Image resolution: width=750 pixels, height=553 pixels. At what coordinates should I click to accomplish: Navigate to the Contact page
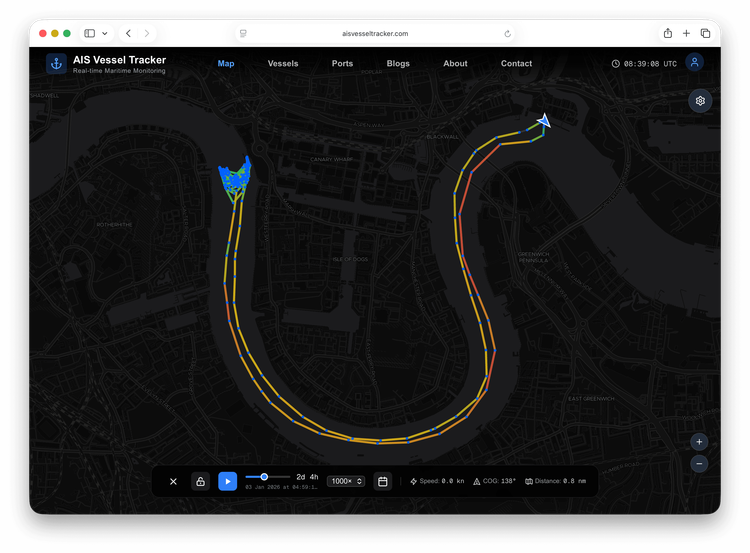(x=516, y=63)
